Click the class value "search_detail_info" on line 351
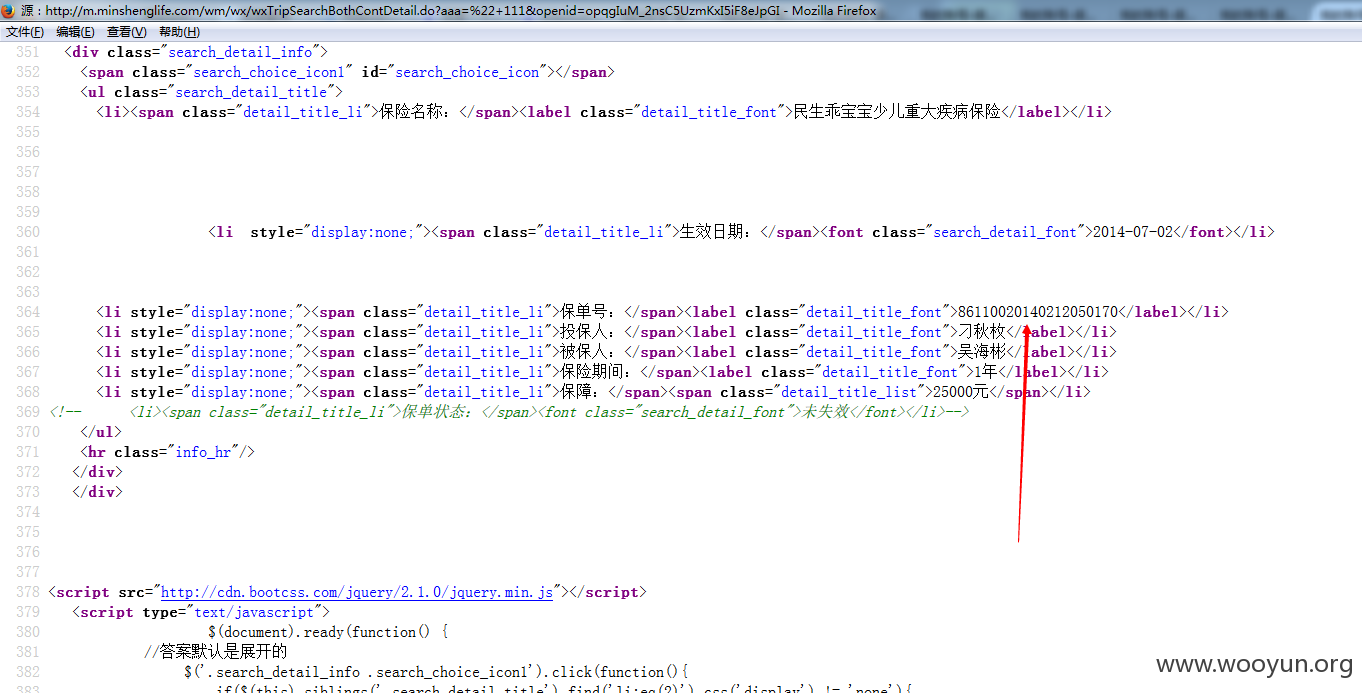The image size is (1362, 693). pos(240,52)
